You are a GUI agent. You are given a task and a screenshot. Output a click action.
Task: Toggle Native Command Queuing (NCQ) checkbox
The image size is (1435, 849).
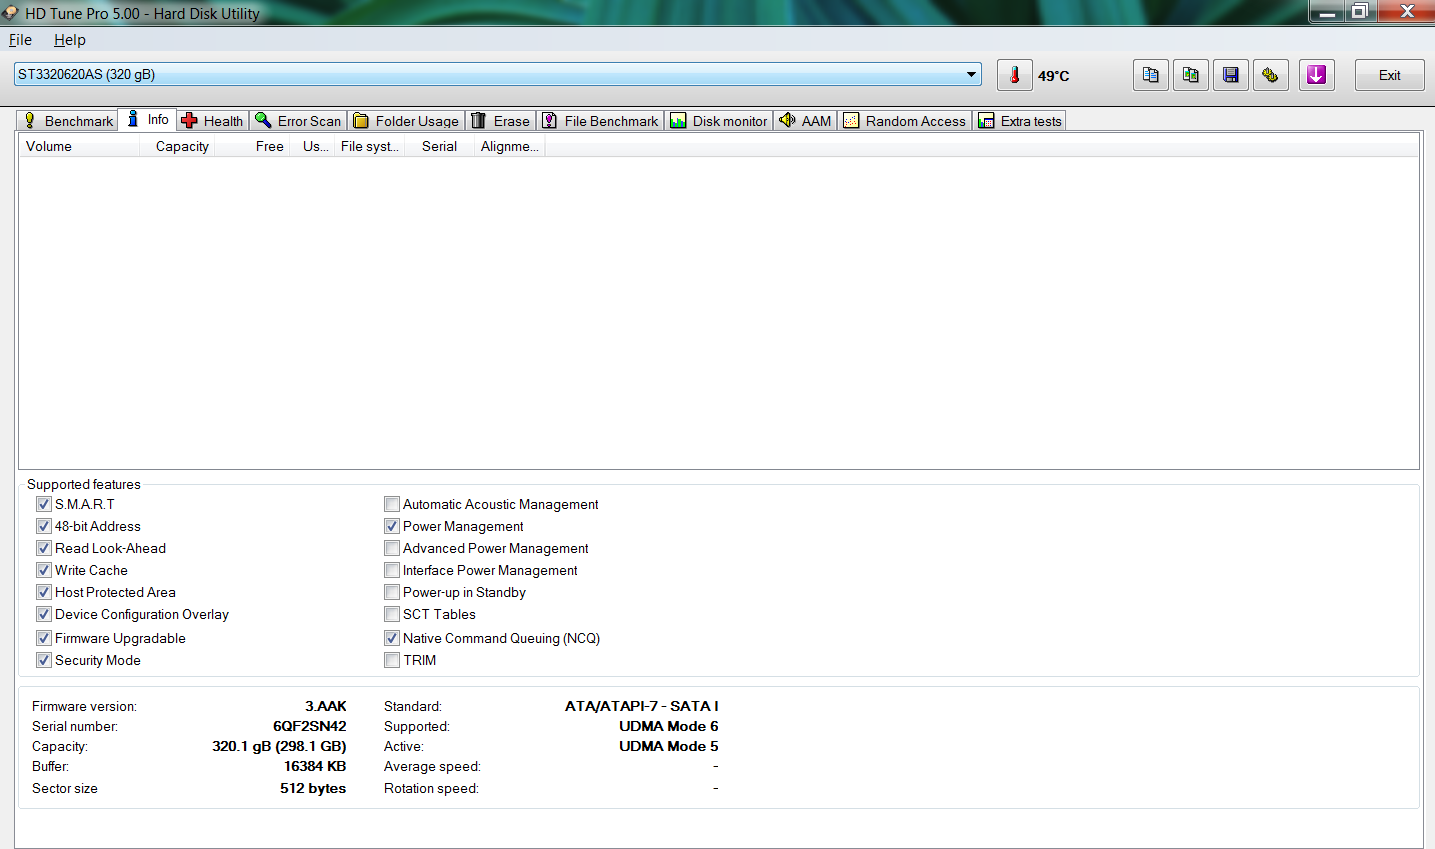(x=392, y=638)
